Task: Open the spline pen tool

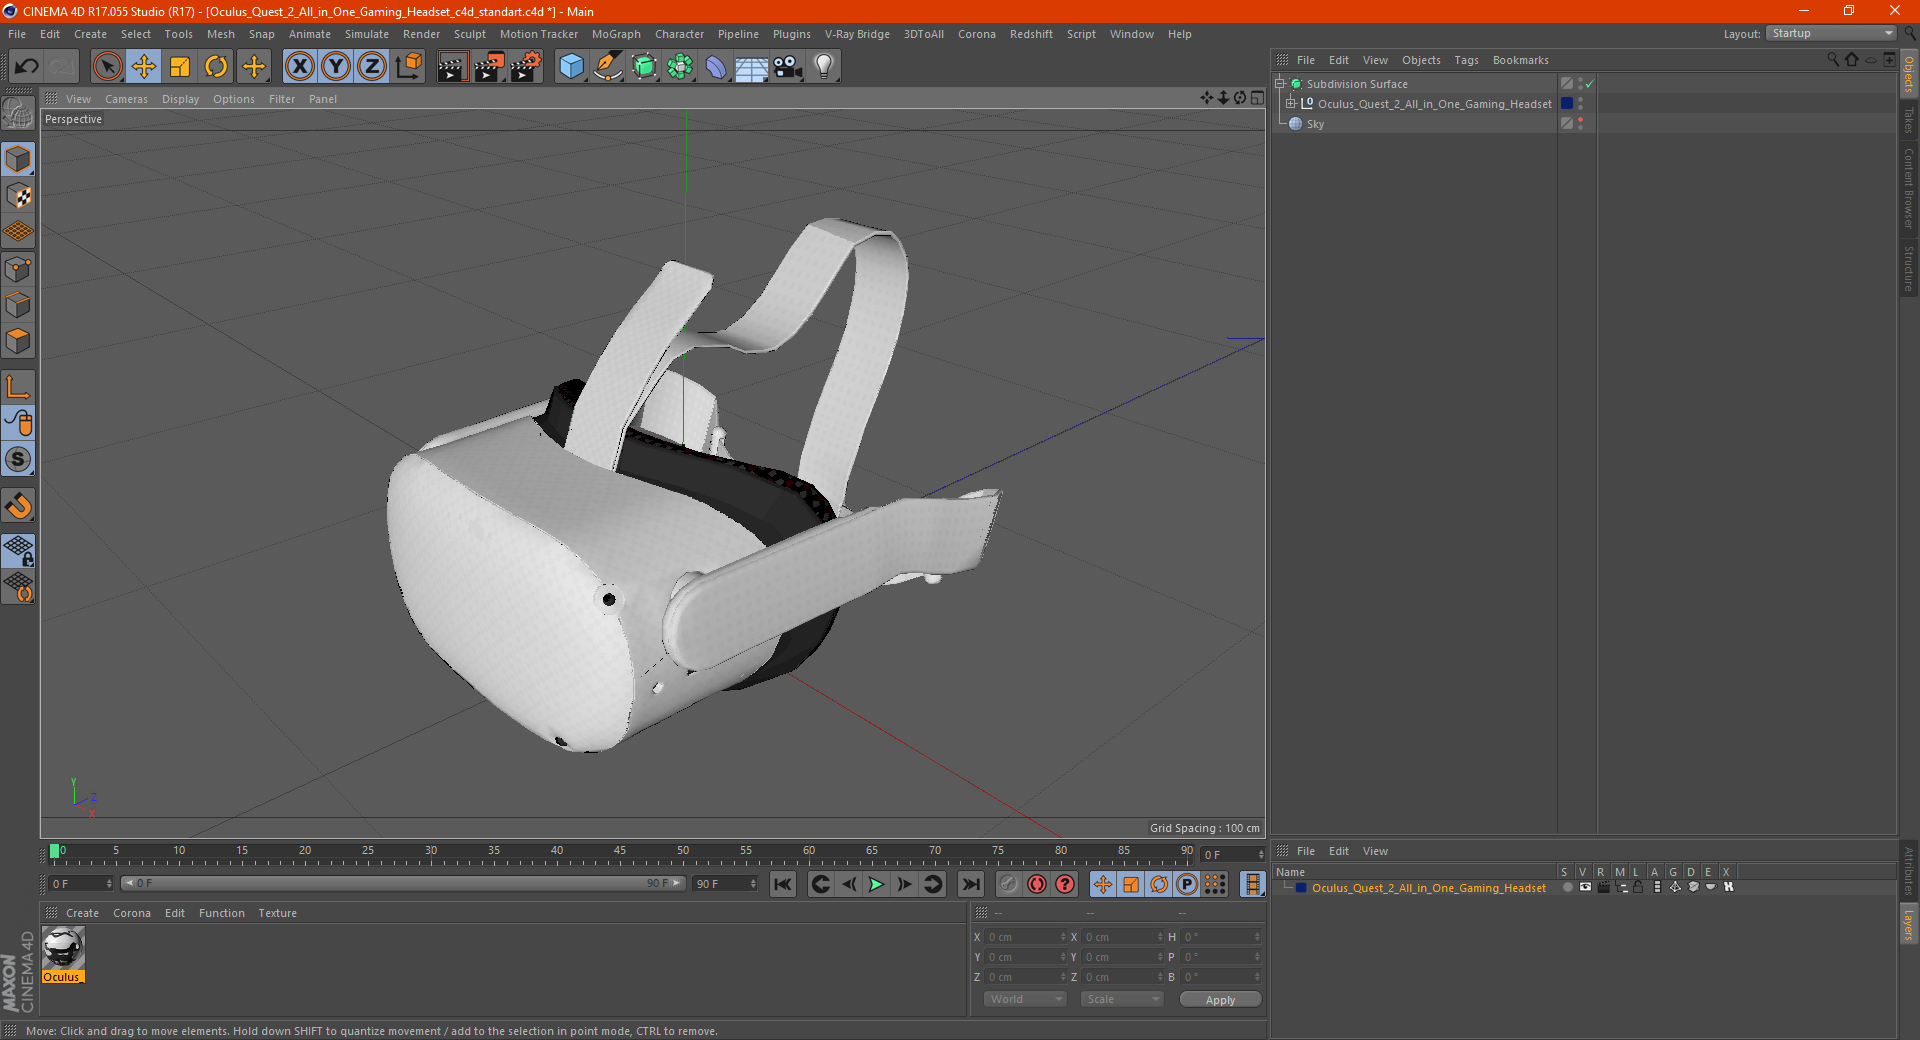Action: pyautogui.click(x=608, y=67)
